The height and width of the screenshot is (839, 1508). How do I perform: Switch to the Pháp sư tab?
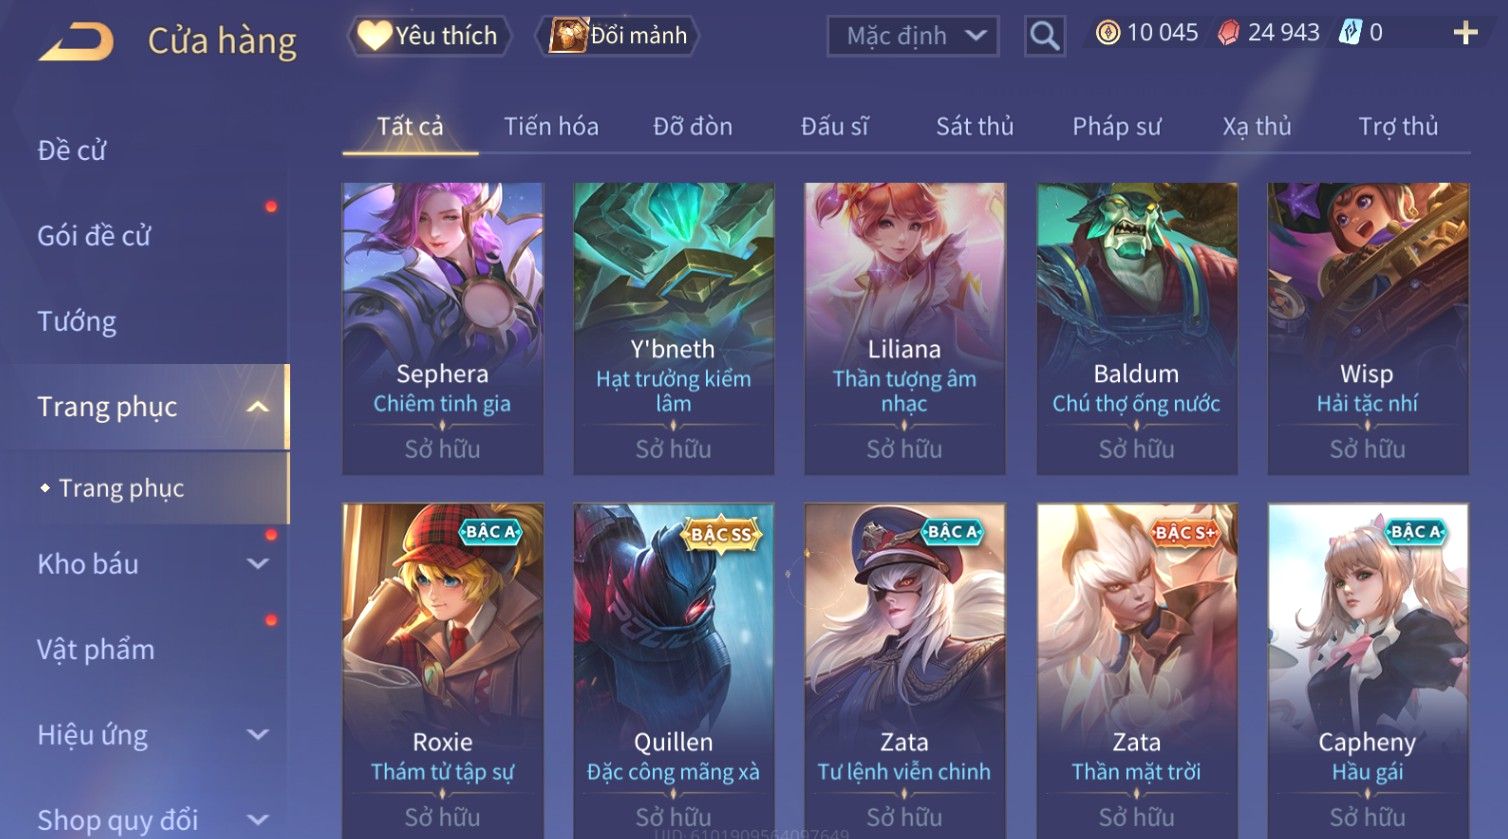click(x=1117, y=126)
